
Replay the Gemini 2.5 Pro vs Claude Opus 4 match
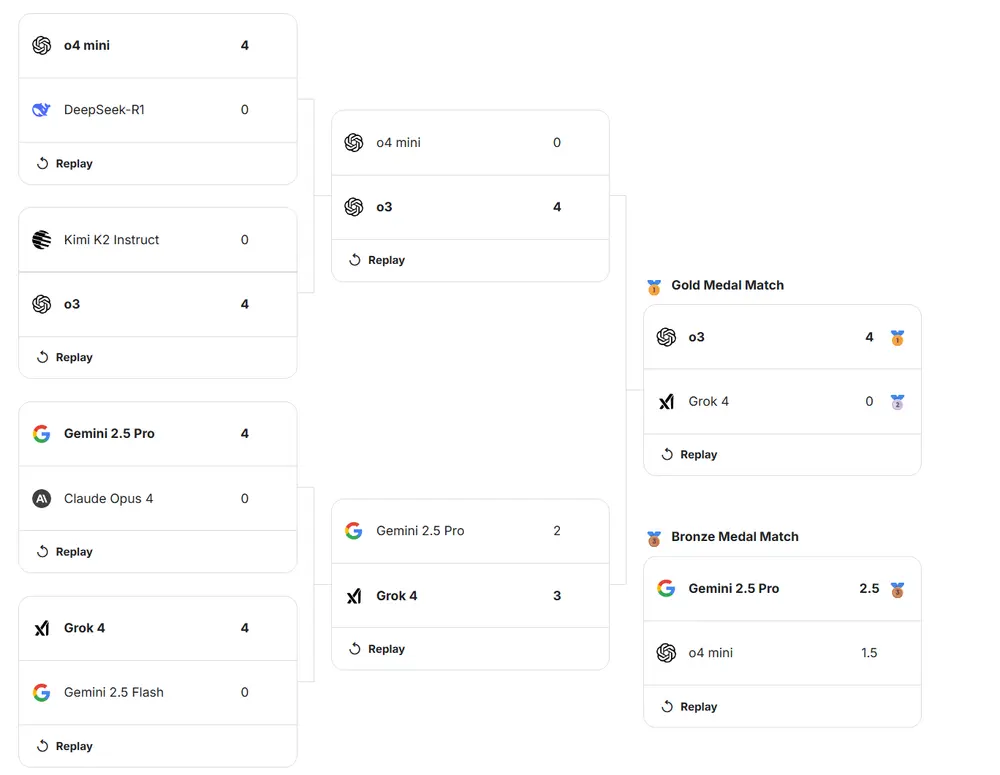(65, 551)
